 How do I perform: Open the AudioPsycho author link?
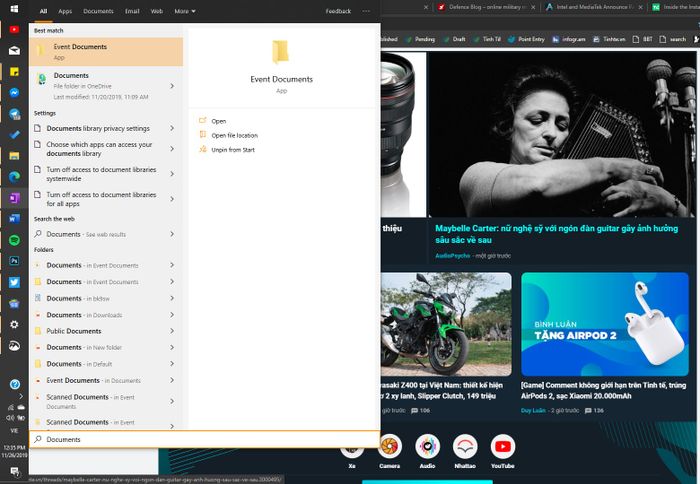[x=453, y=256]
